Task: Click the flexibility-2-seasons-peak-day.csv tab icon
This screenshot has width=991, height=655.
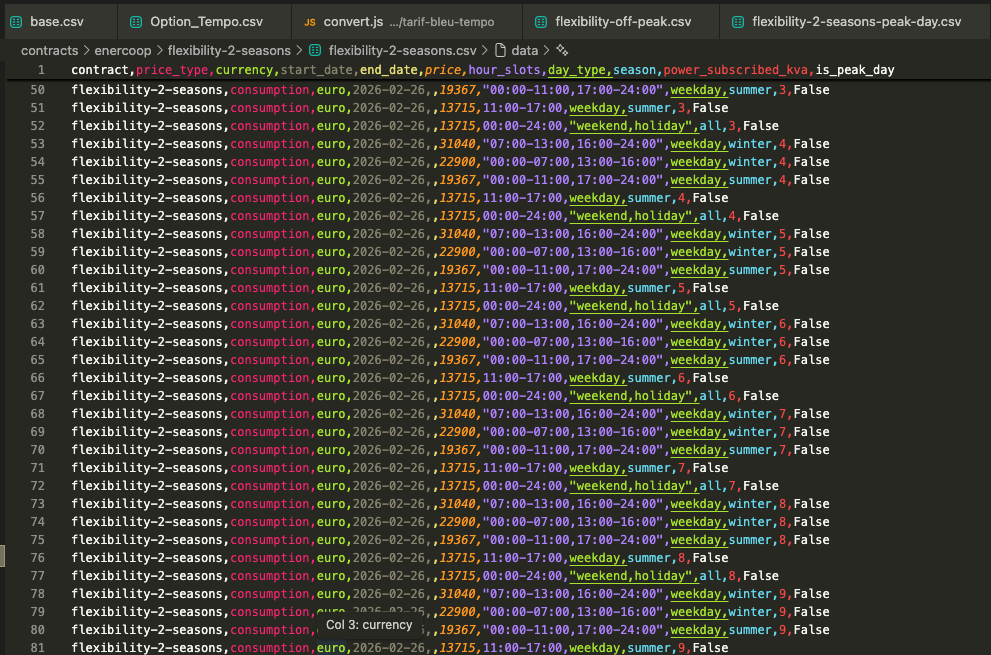Action: click(738, 22)
